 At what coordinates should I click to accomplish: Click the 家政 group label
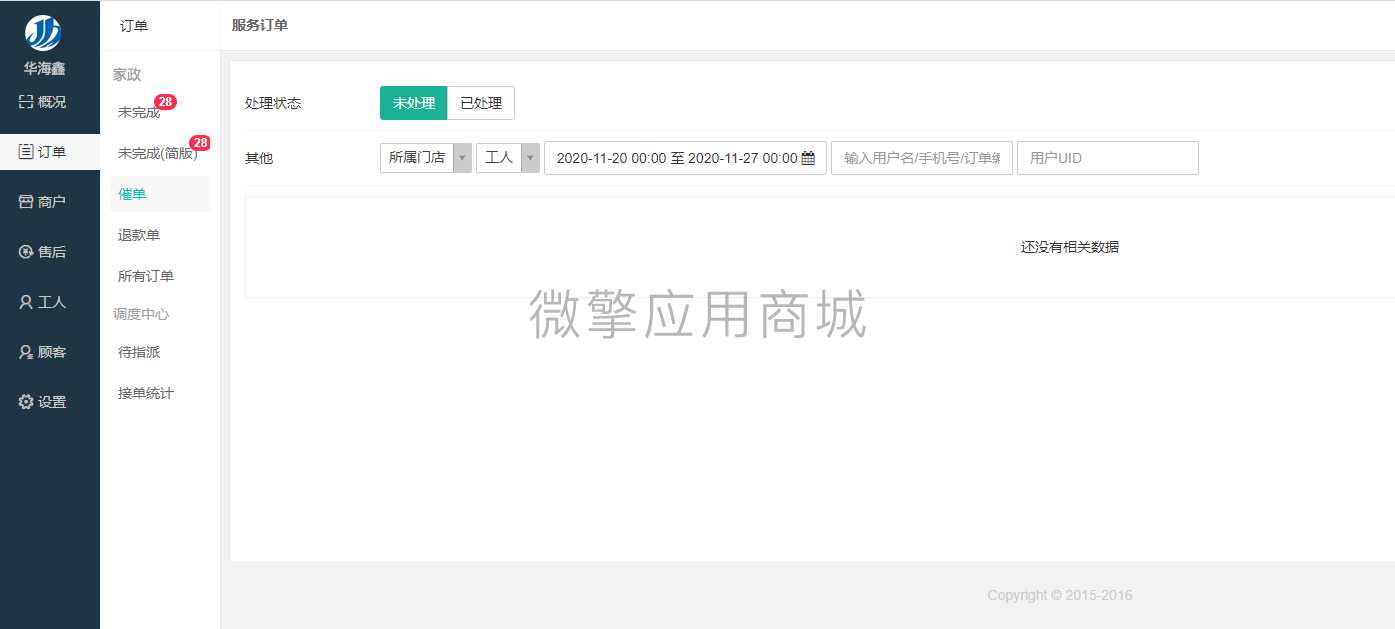click(127, 75)
